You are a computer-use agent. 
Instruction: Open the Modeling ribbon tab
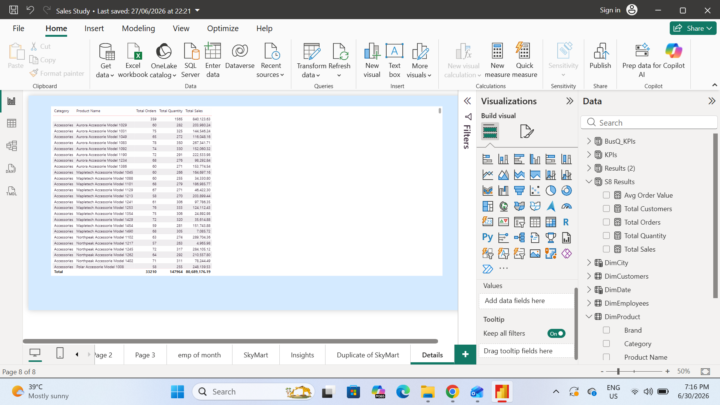[x=138, y=28]
